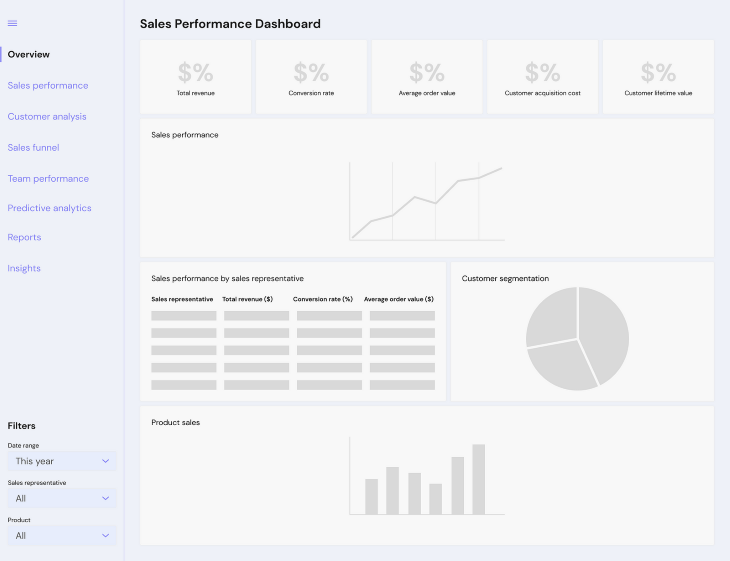The width and height of the screenshot is (730, 561).
Task: Click the Product sales chart title
Action: [176, 423]
